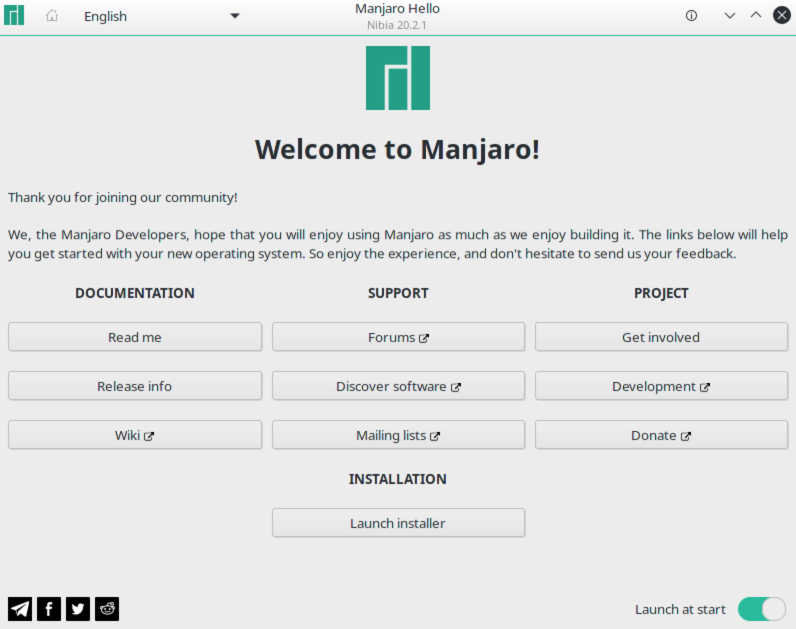
Task: Click the large Manjaro logo image
Action: tap(398, 78)
